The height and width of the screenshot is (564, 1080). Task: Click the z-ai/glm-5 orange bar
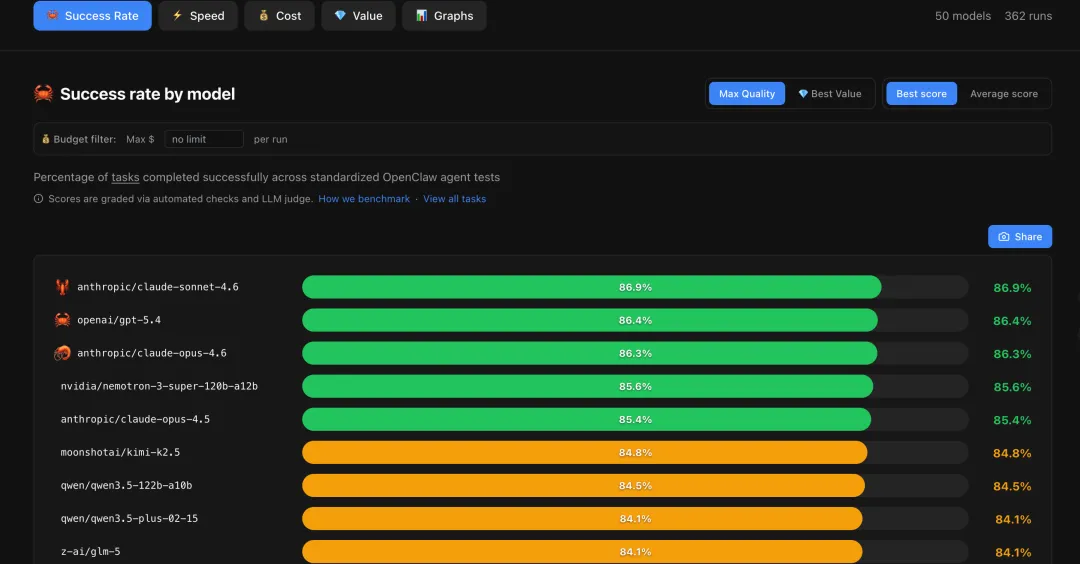[582, 552]
